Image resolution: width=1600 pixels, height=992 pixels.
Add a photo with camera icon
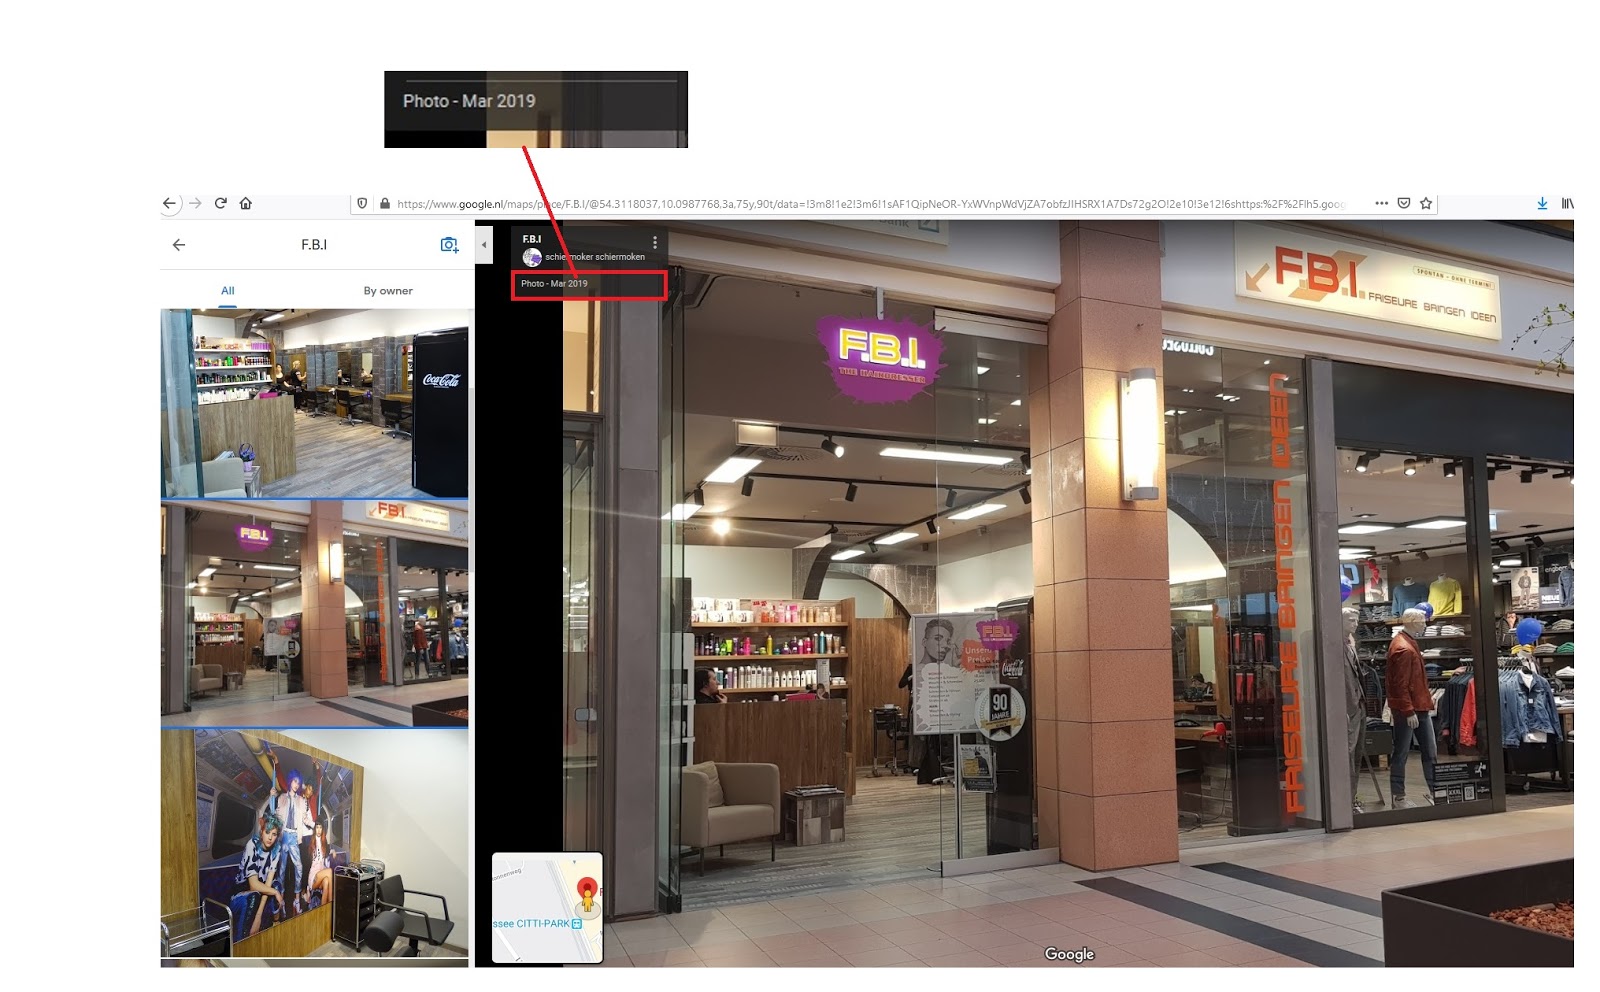coord(449,245)
